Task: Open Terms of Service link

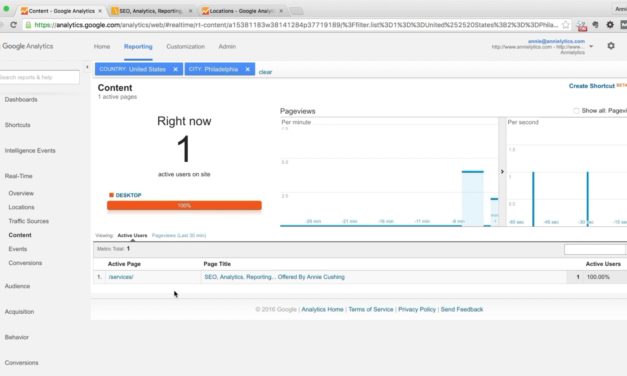Action: pos(371,309)
